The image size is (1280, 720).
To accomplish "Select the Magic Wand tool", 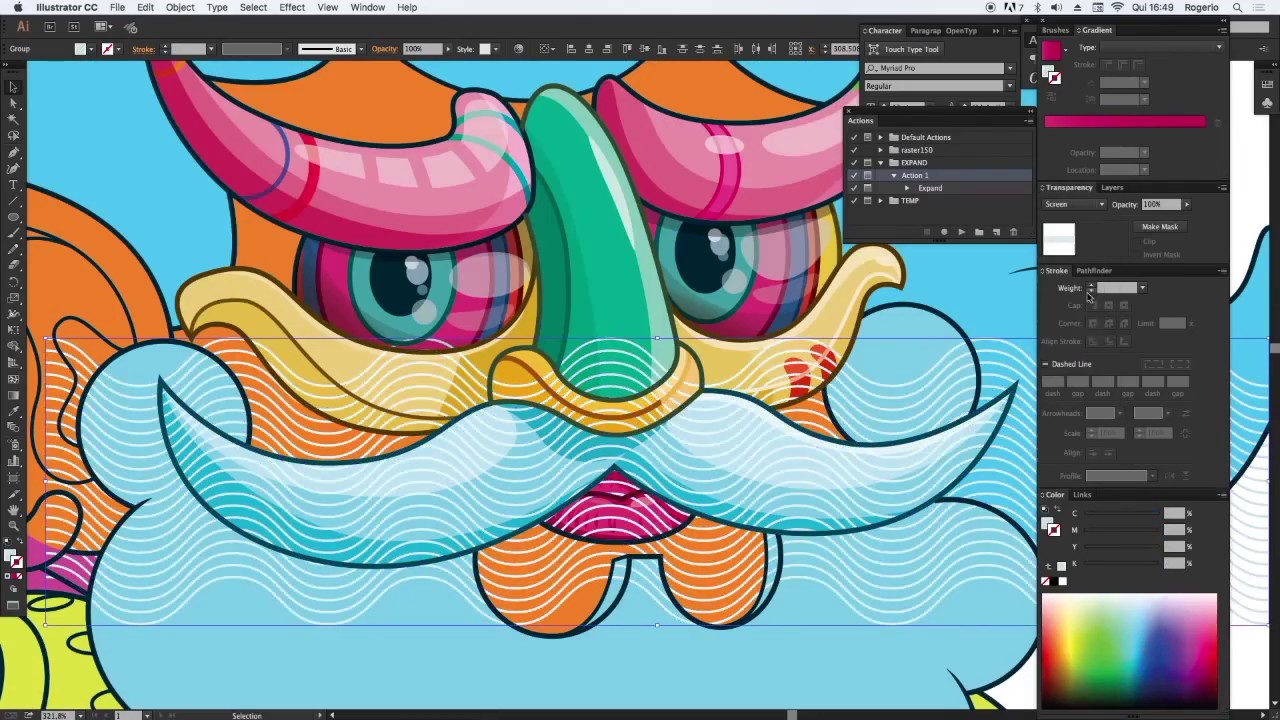I will 14,119.
